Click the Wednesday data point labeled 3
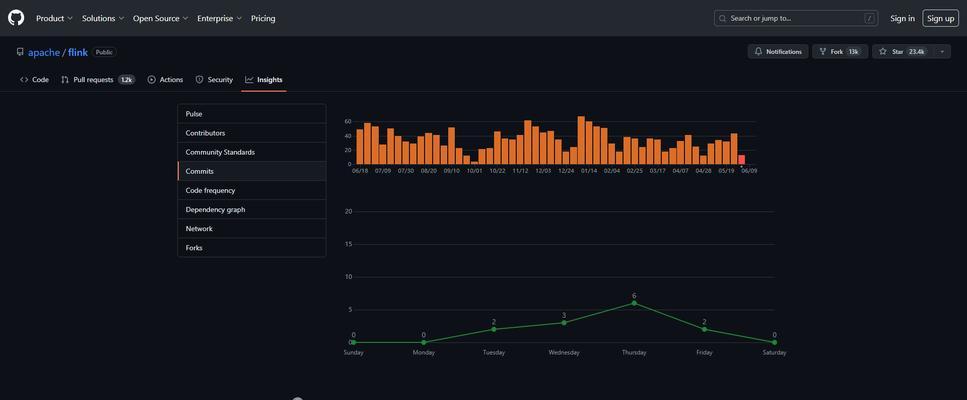Screen dimensions: 967x400 tap(564, 323)
